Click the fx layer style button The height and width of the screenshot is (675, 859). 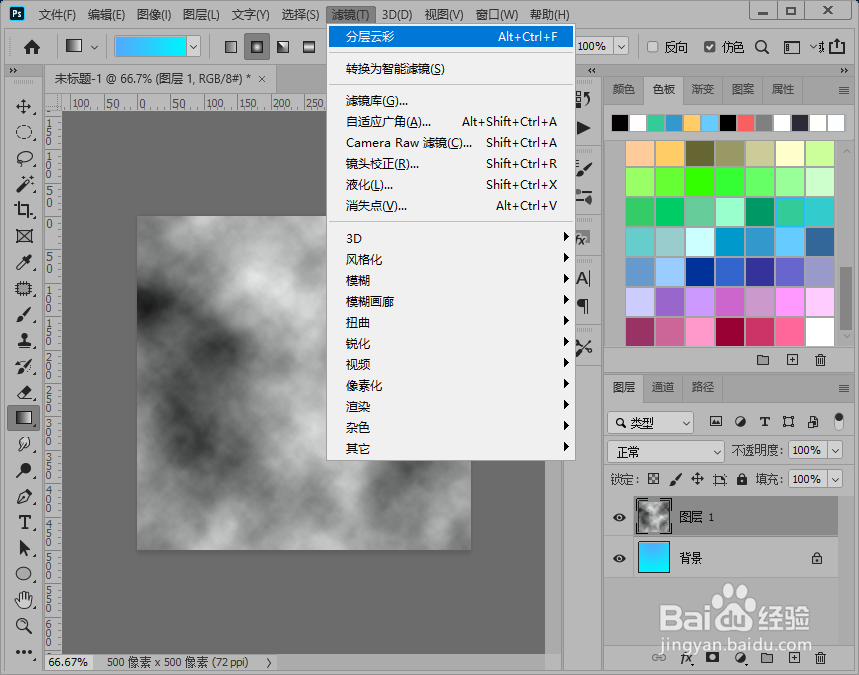(x=685, y=658)
